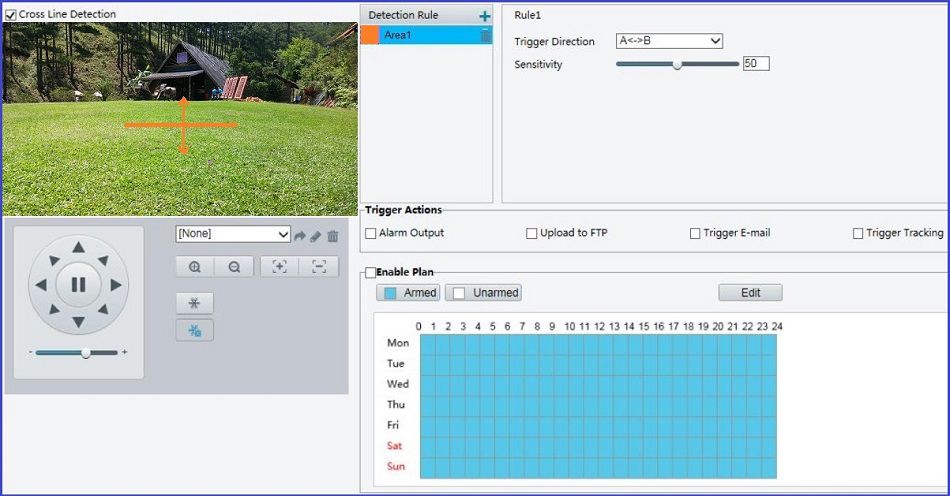Move camera up-left with diagonal arrow

(x=54, y=260)
